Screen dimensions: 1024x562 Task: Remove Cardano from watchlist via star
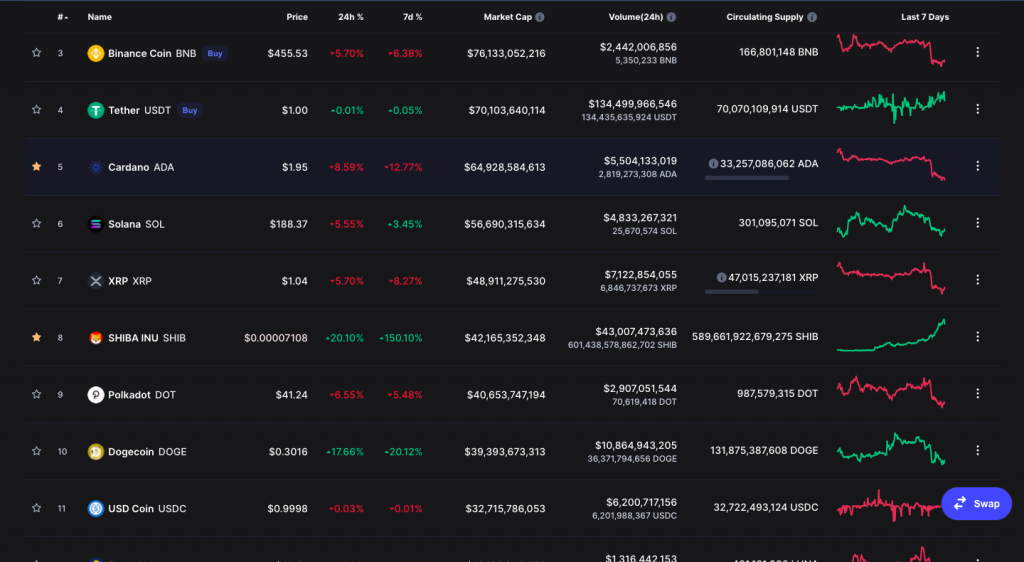click(x=37, y=166)
